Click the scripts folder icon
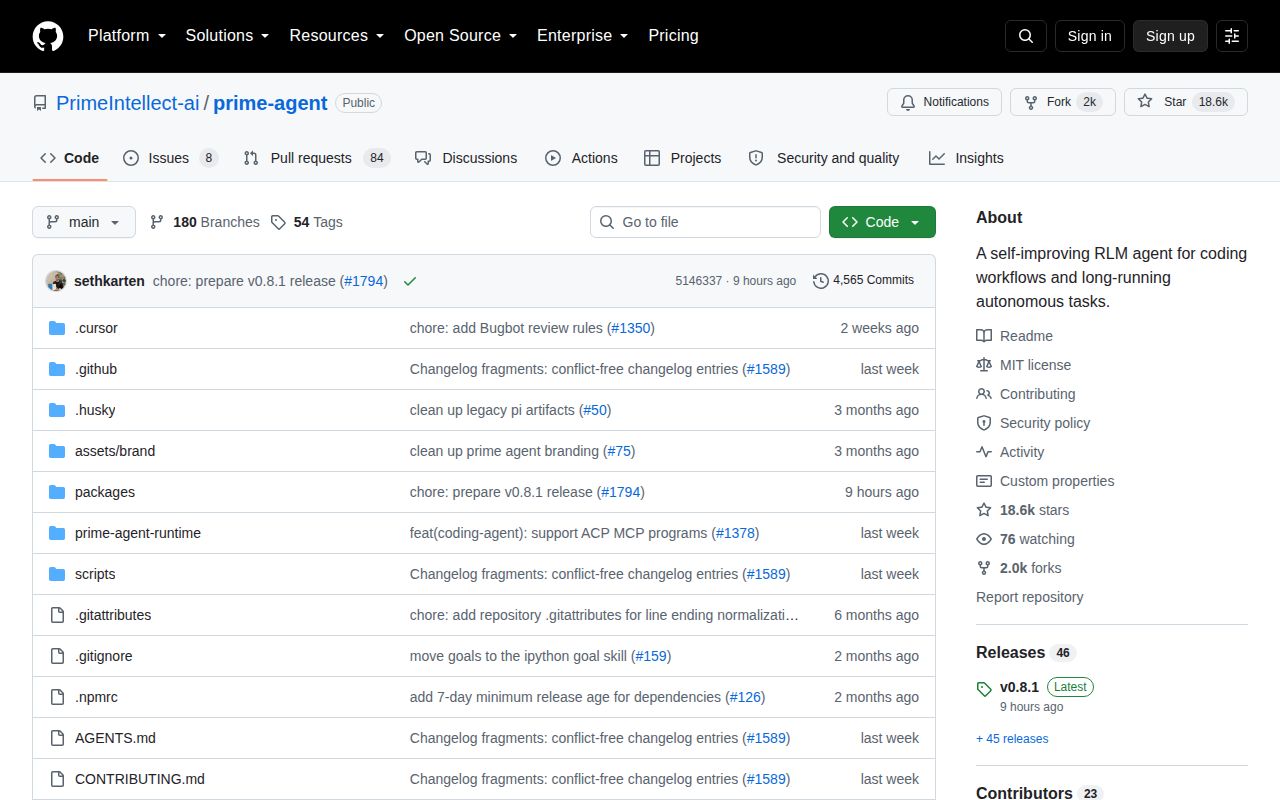 coord(57,574)
